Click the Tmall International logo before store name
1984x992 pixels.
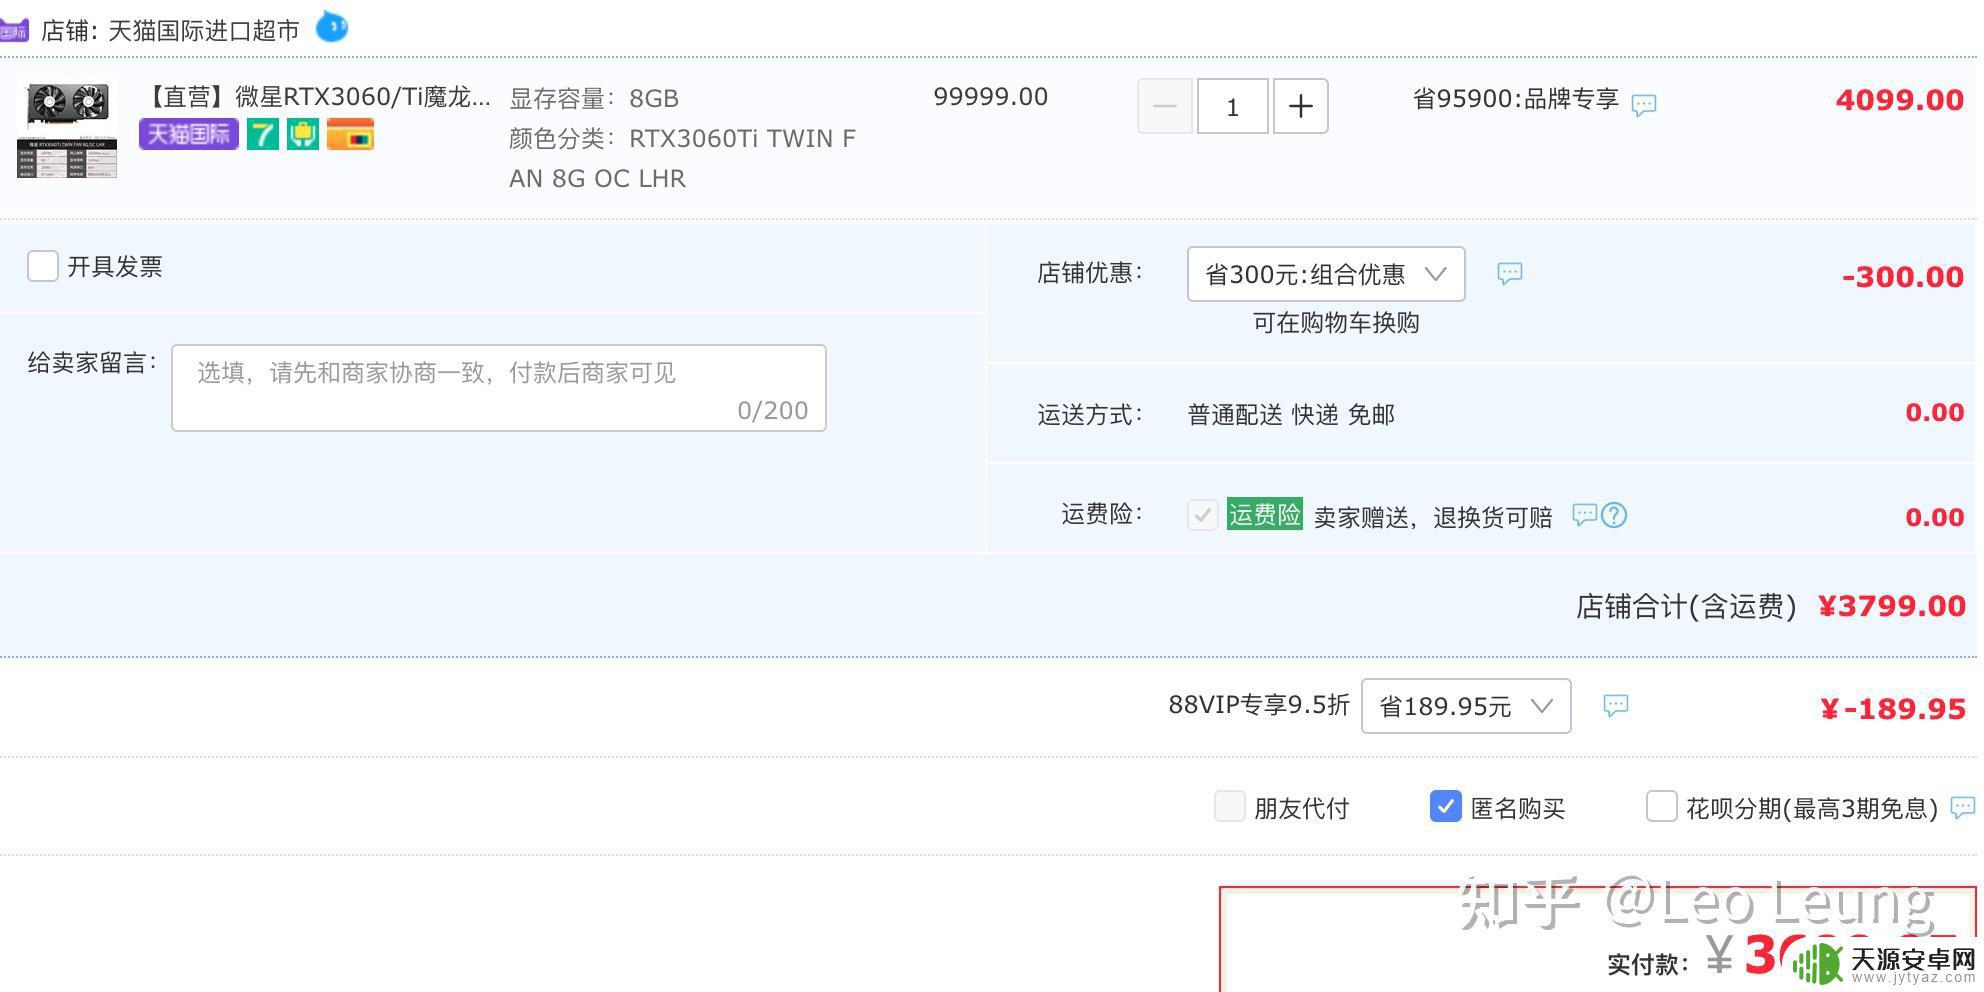pyautogui.click(x=13, y=31)
